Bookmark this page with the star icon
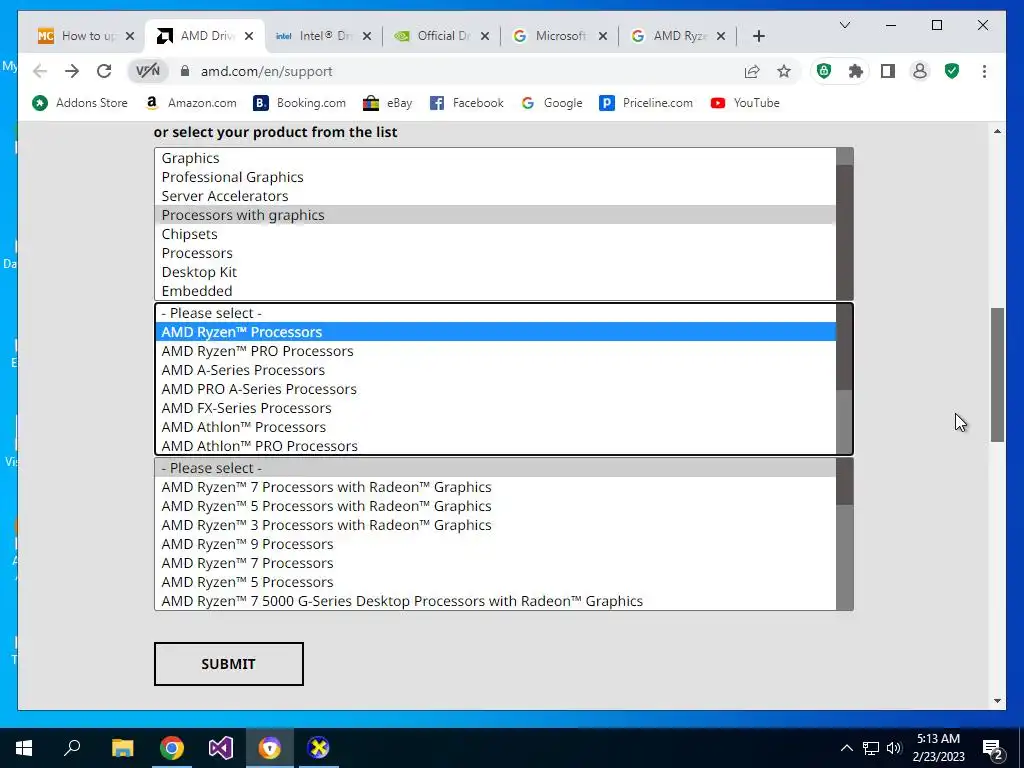This screenshot has width=1024, height=768. click(x=784, y=71)
